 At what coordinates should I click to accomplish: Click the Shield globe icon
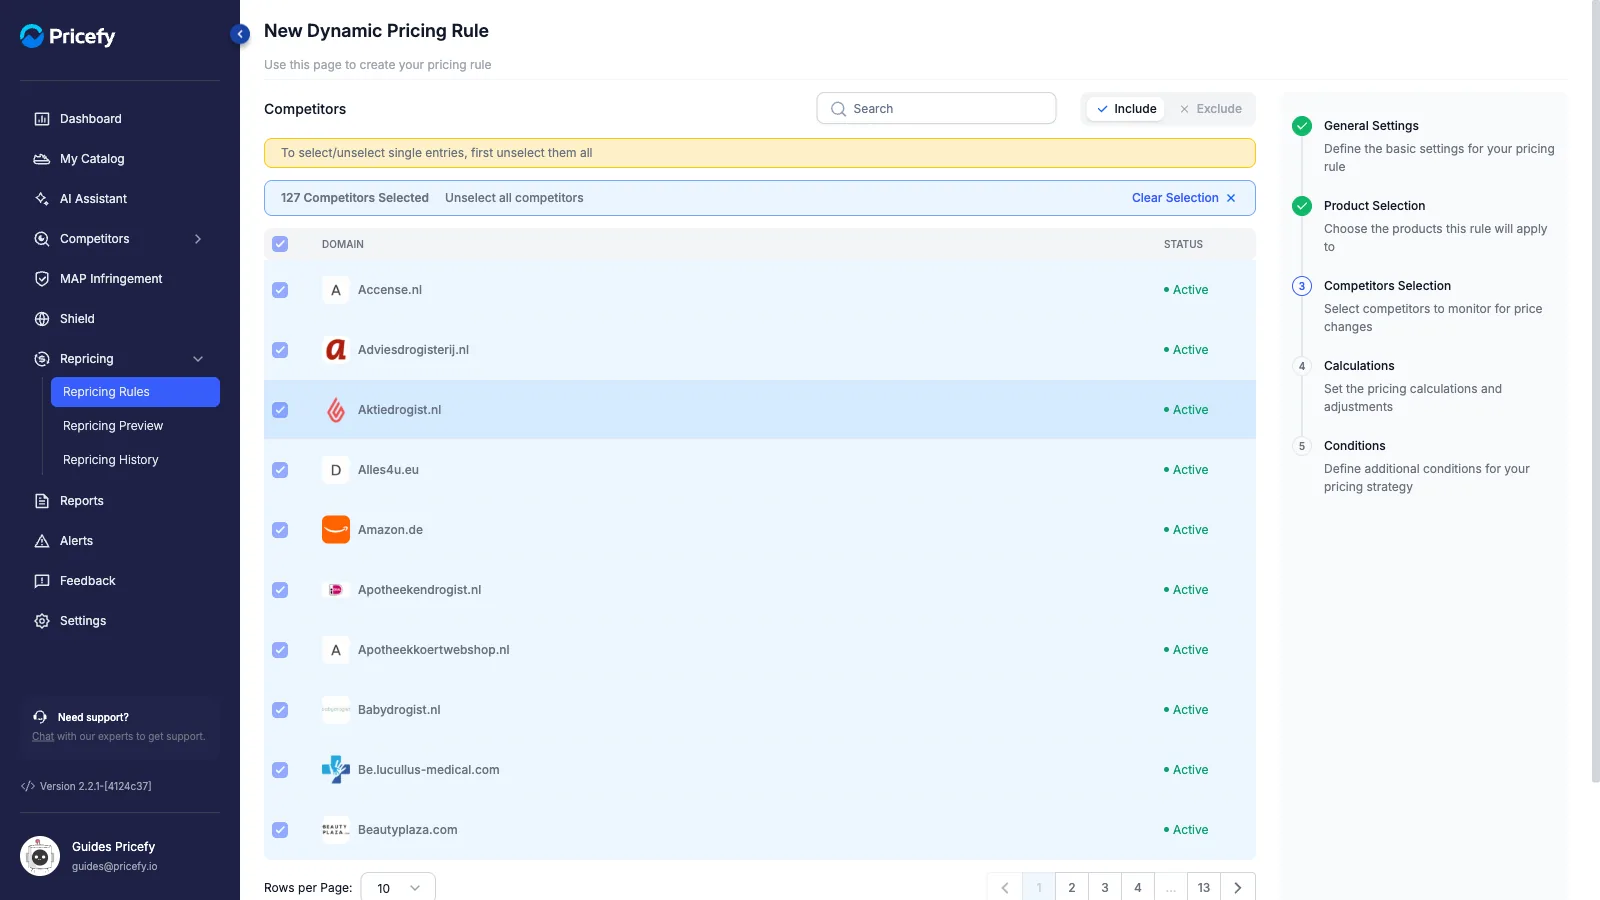(42, 319)
